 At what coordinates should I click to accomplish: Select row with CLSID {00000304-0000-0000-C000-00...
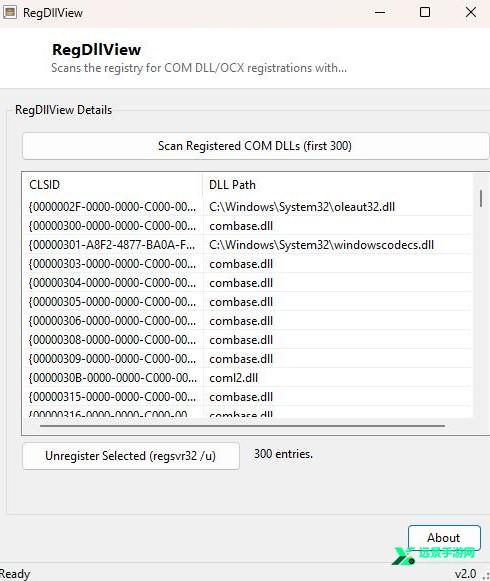pyautogui.click(x=247, y=283)
